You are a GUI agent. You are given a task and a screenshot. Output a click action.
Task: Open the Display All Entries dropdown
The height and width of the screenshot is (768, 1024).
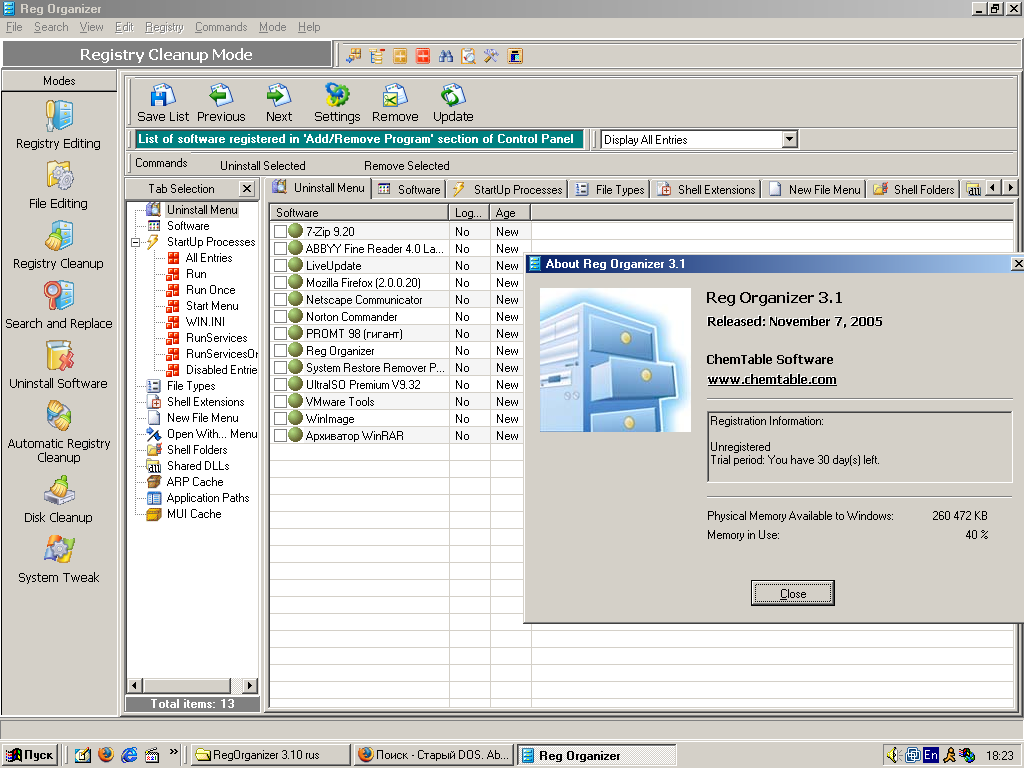pos(789,140)
